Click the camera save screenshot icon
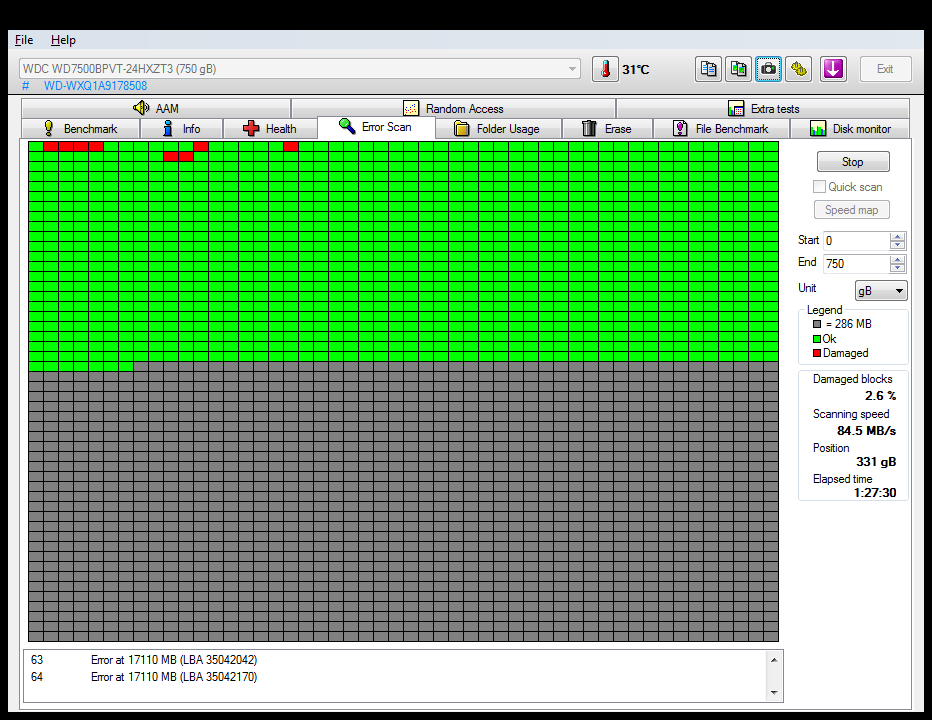Screen dimensions: 932x720 tap(768, 69)
